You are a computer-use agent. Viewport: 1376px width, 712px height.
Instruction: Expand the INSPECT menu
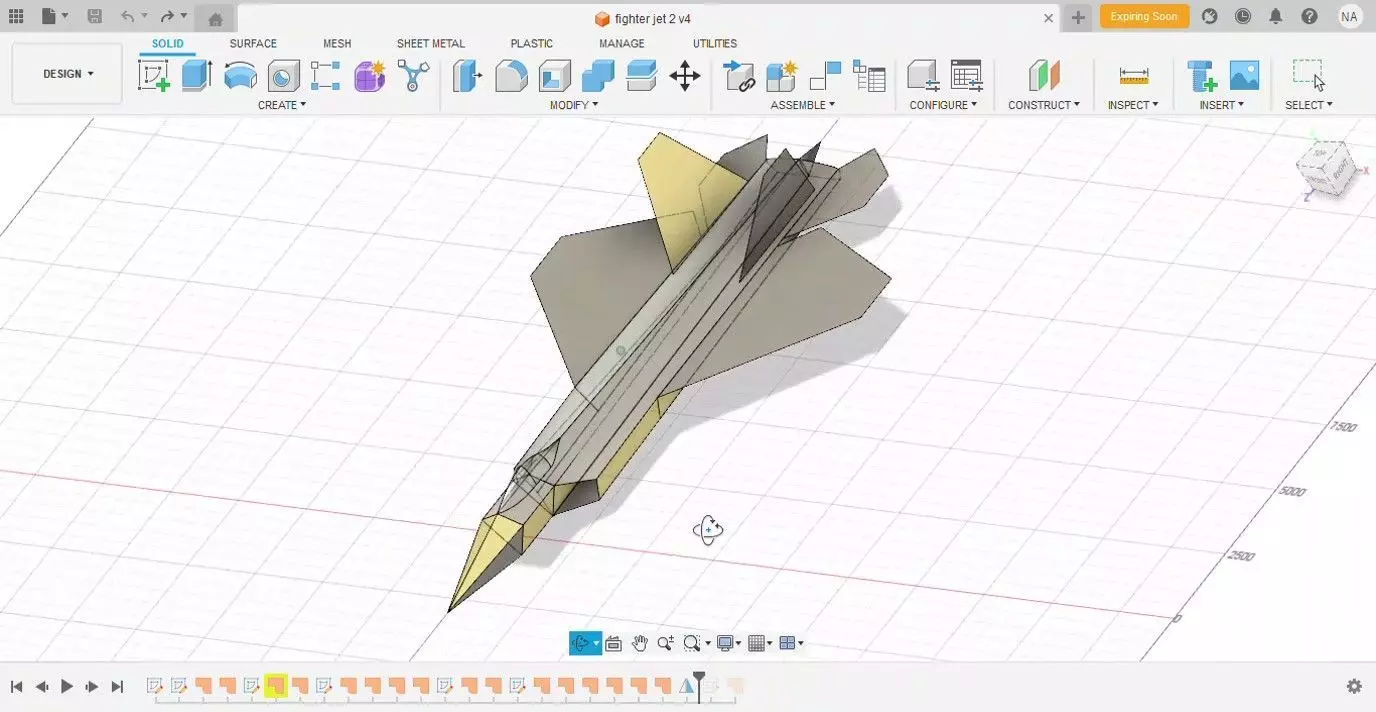1133,105
